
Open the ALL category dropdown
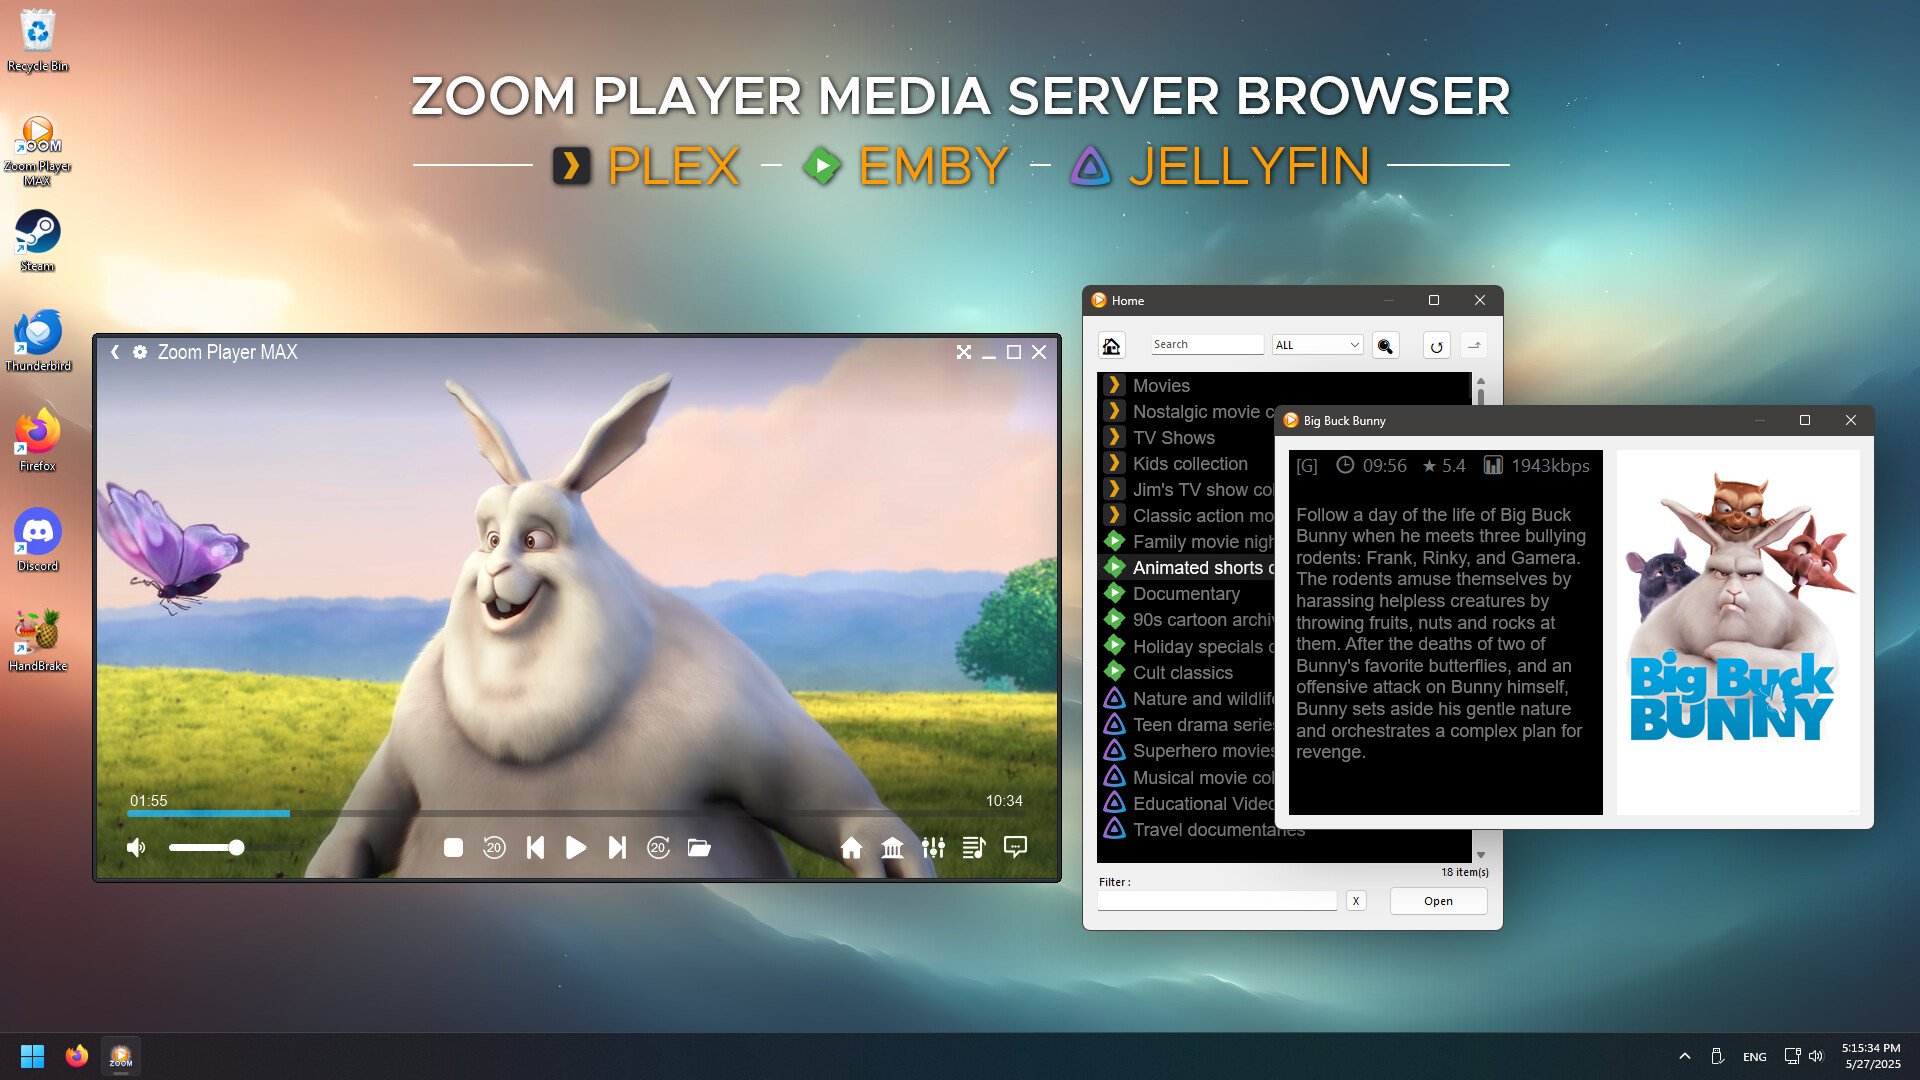pos(1316,344)
